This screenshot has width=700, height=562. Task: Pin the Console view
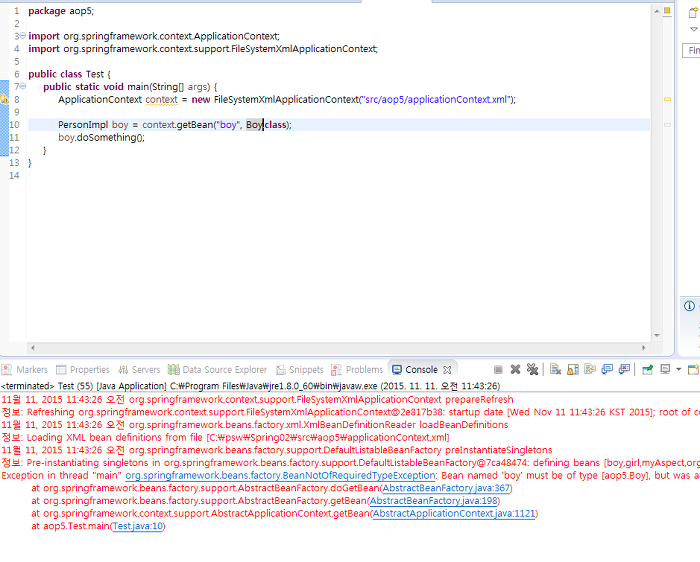click(647, 370)
